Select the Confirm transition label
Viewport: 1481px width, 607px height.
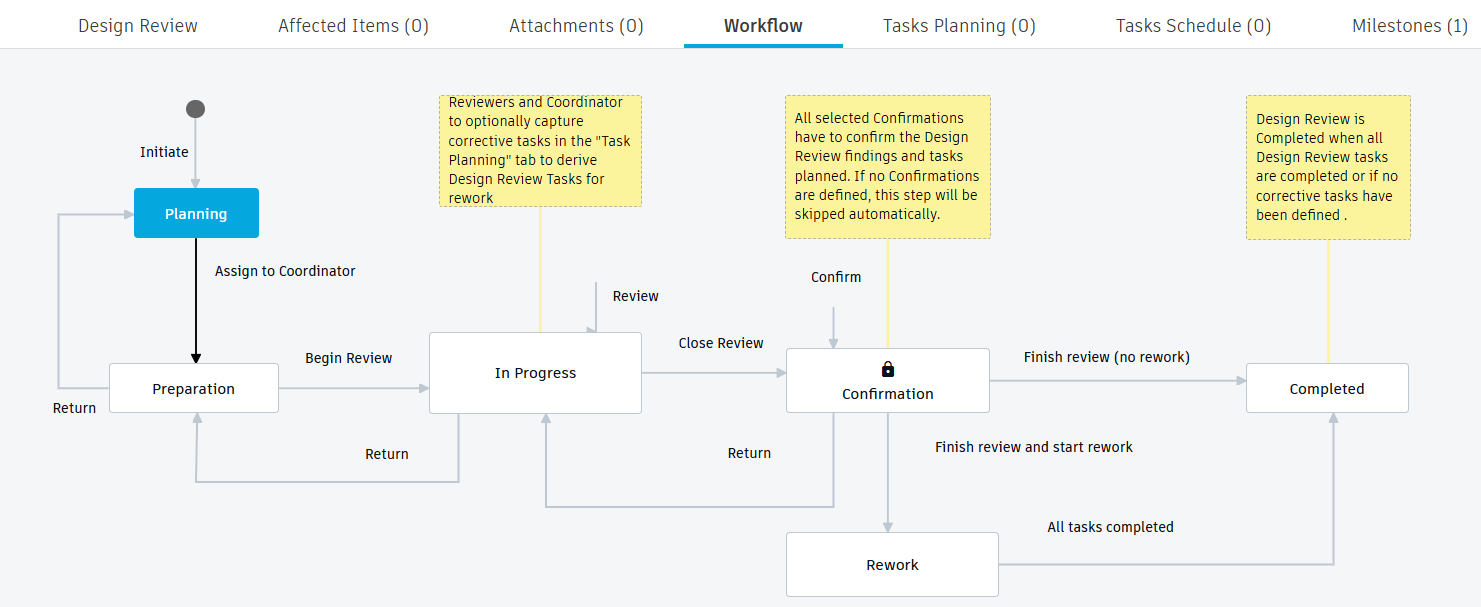(836, 277)
